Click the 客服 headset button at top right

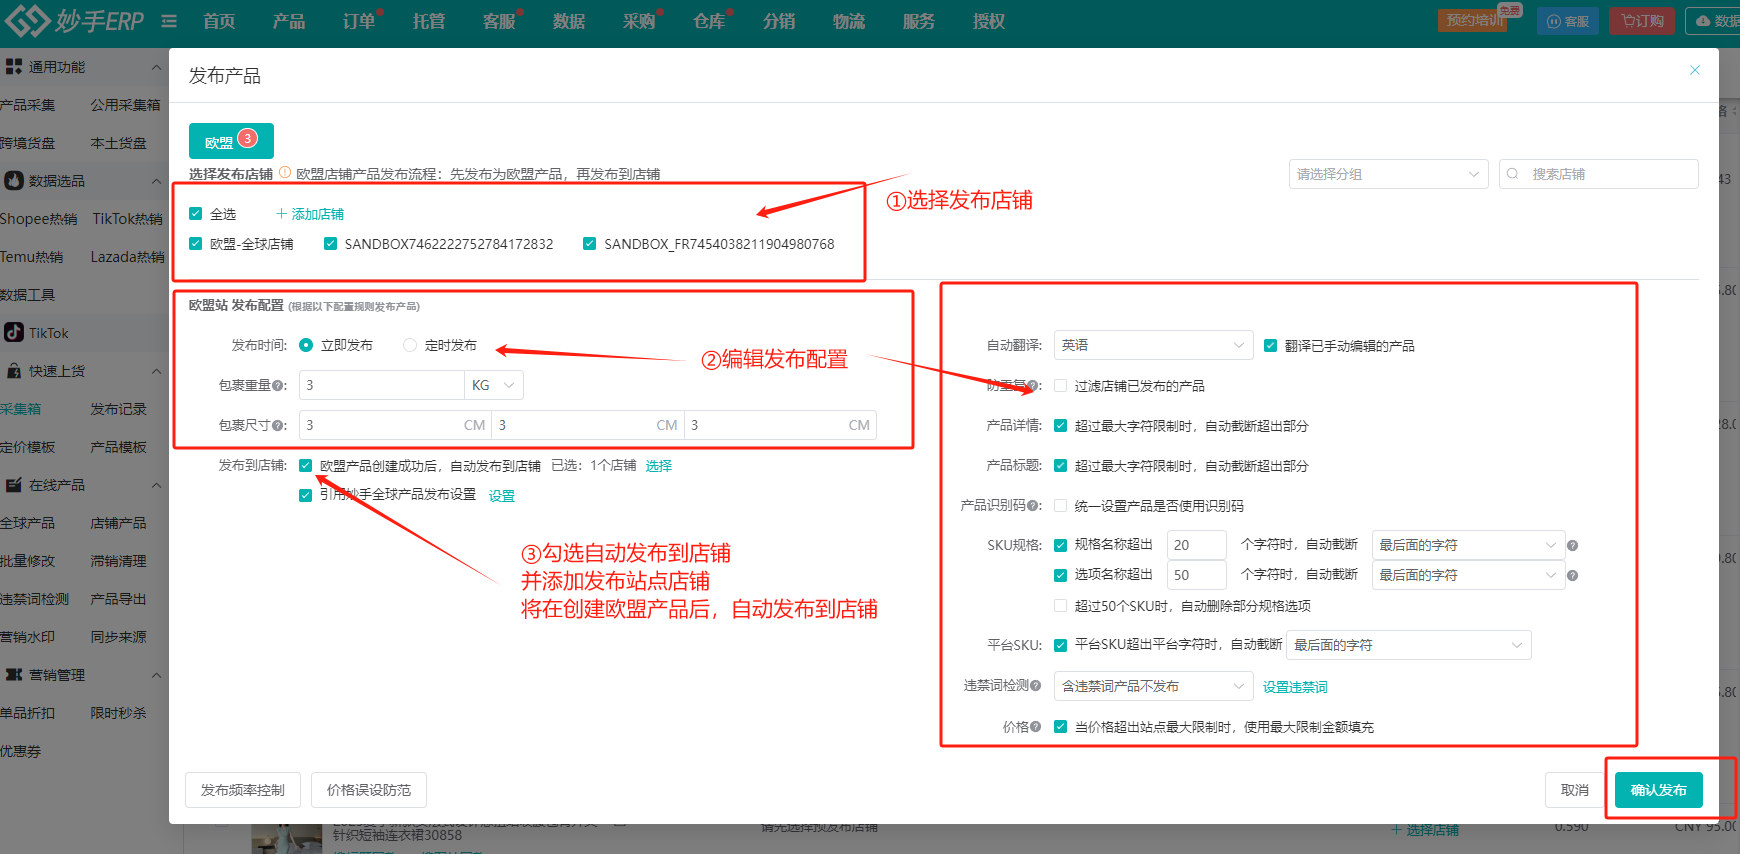coord(1568,21)
